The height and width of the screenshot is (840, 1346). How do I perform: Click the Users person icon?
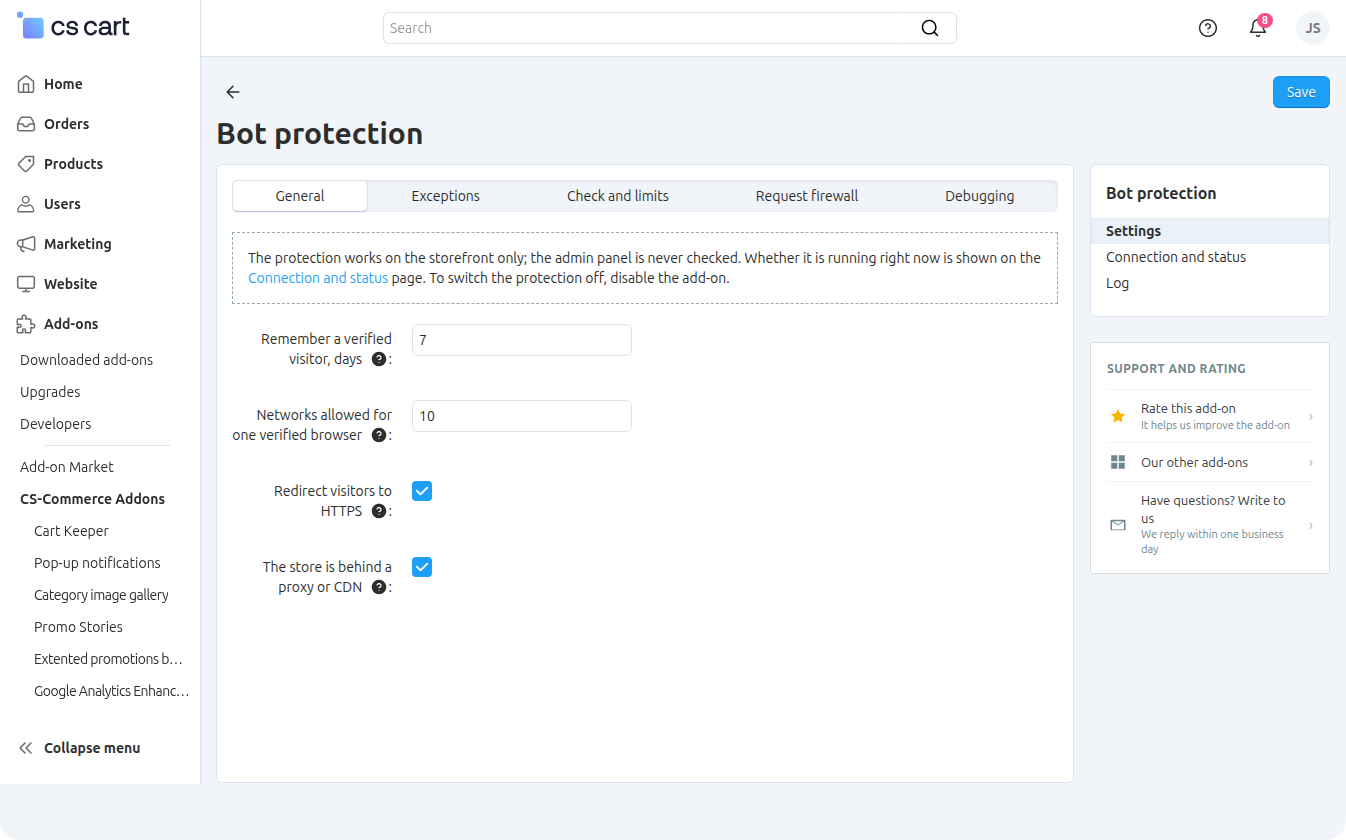[27, 204]
